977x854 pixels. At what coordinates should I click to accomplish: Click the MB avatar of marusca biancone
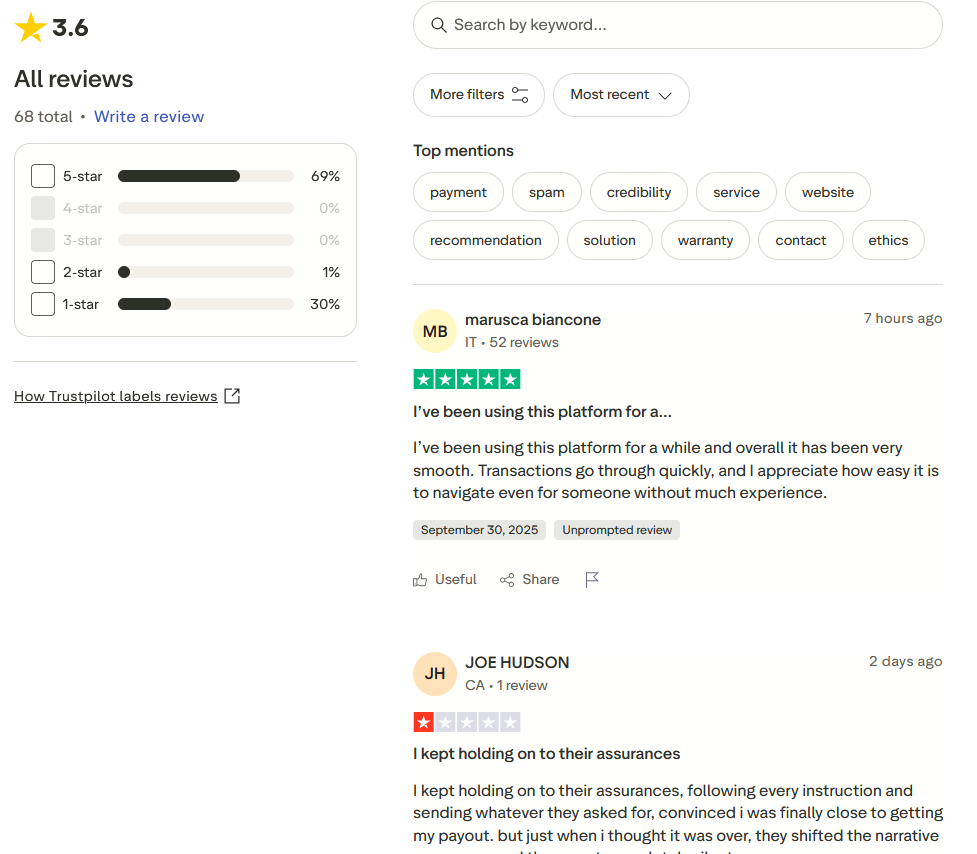[435, 331]
